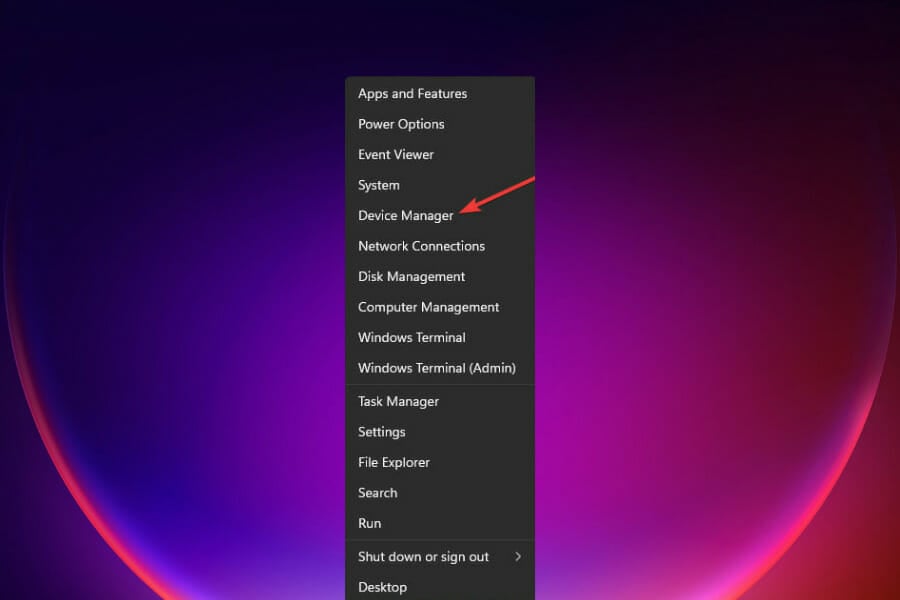Viewport: 900px width, 600px height.
Task: Launch Event Viewer
Action: (x=440, y=154)
